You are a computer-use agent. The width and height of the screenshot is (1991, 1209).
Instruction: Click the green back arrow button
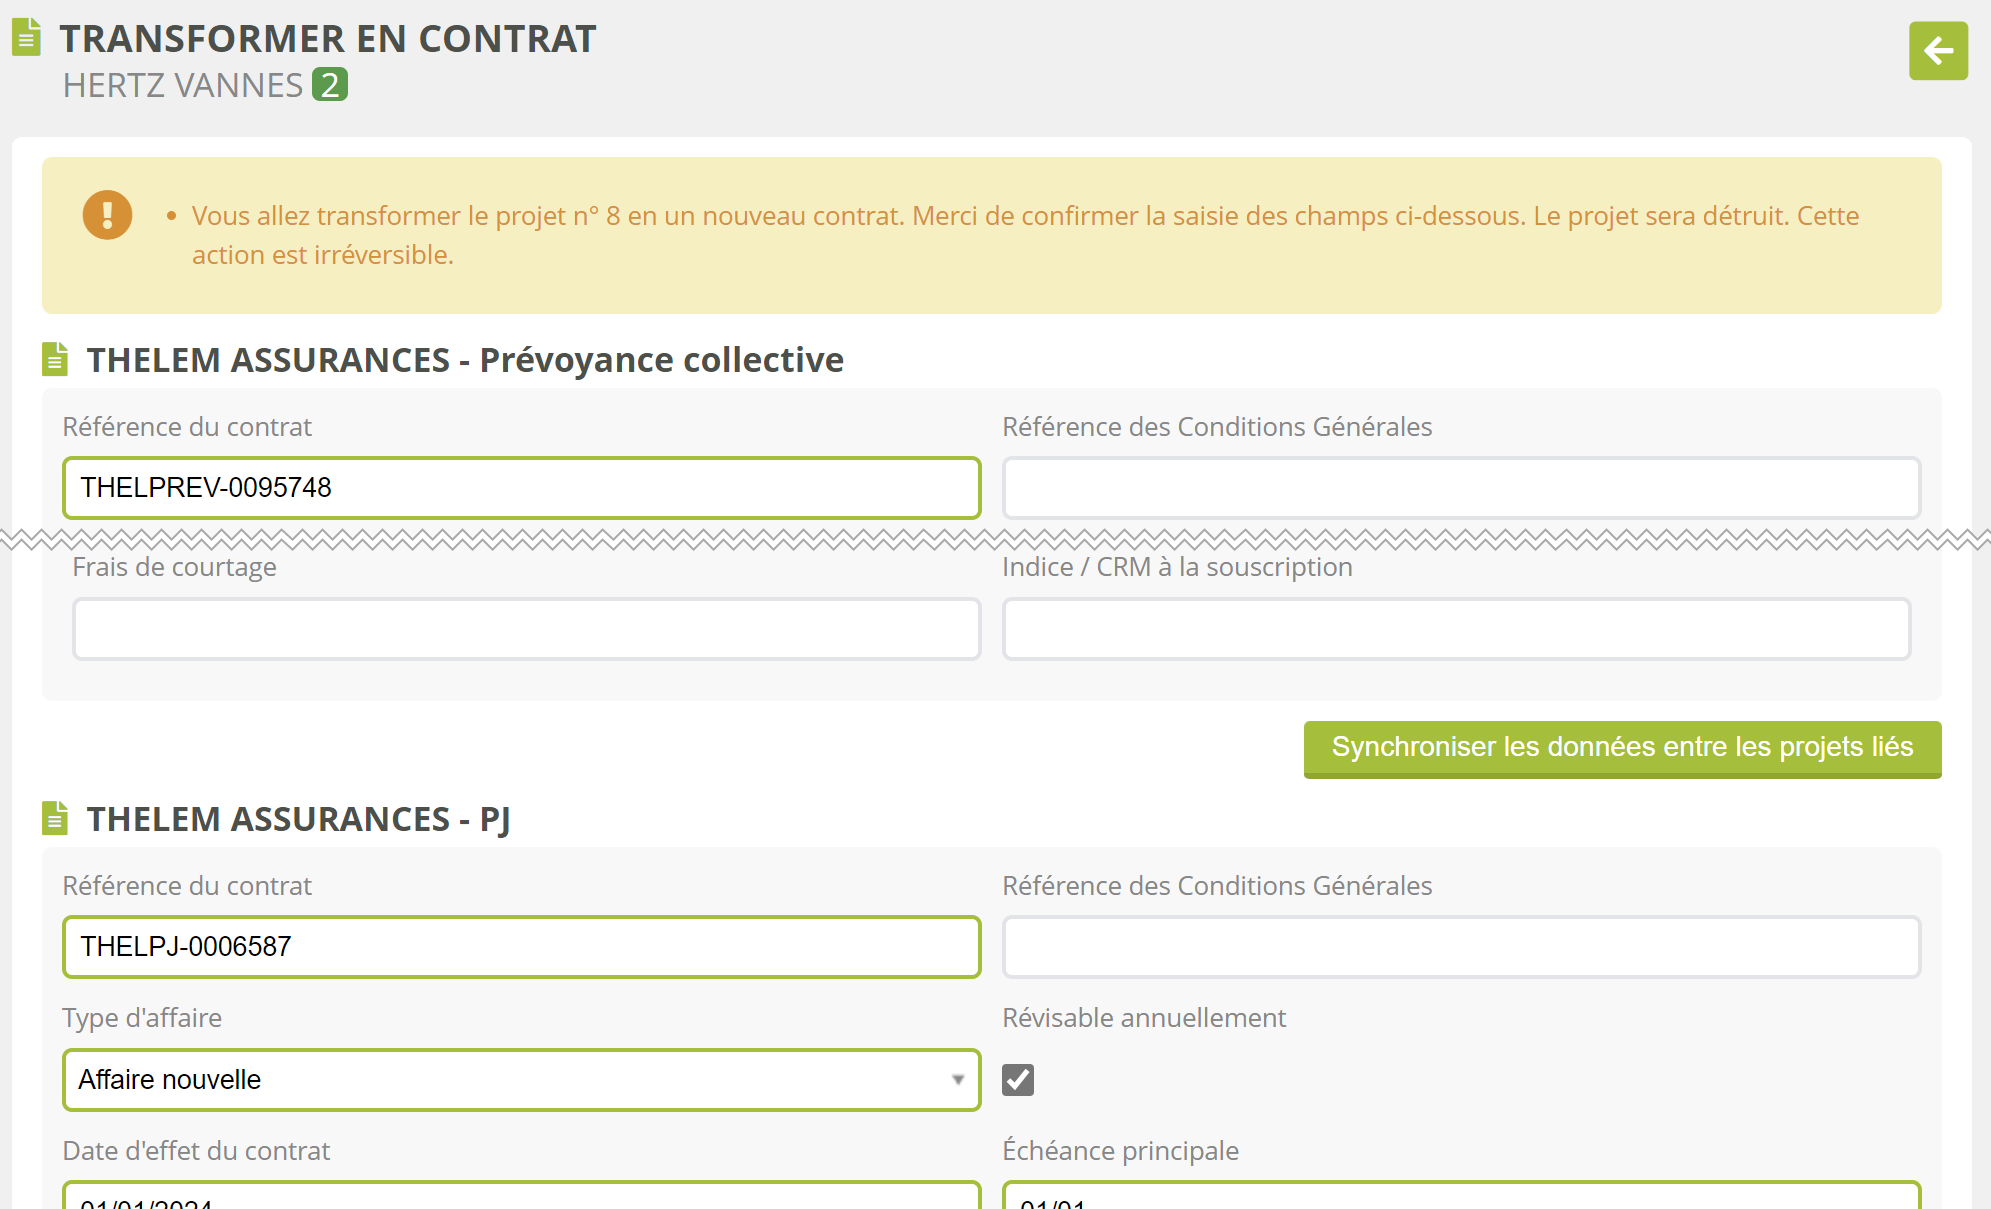(1937, 51)
